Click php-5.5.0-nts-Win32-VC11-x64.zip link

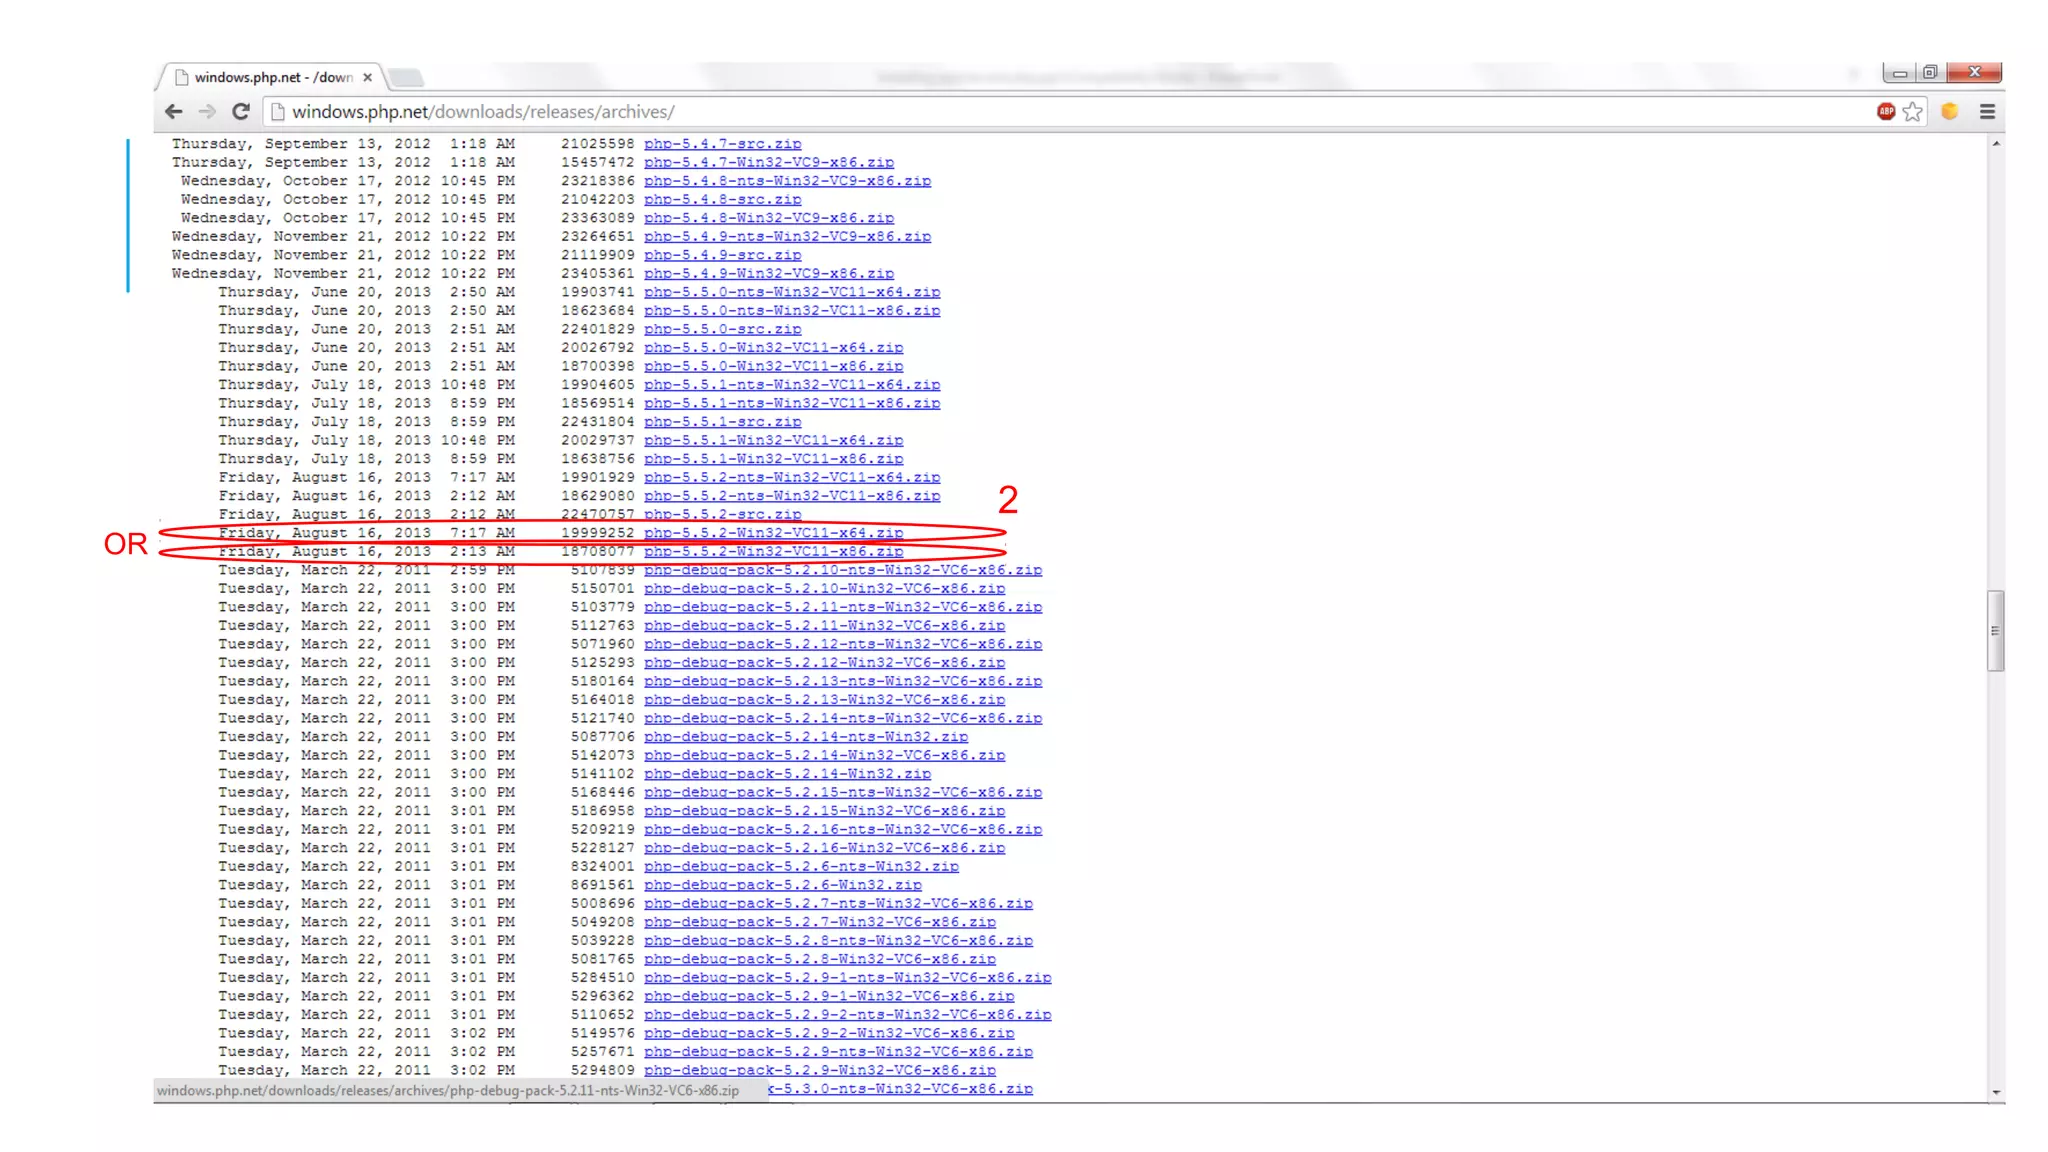point(791,292)
